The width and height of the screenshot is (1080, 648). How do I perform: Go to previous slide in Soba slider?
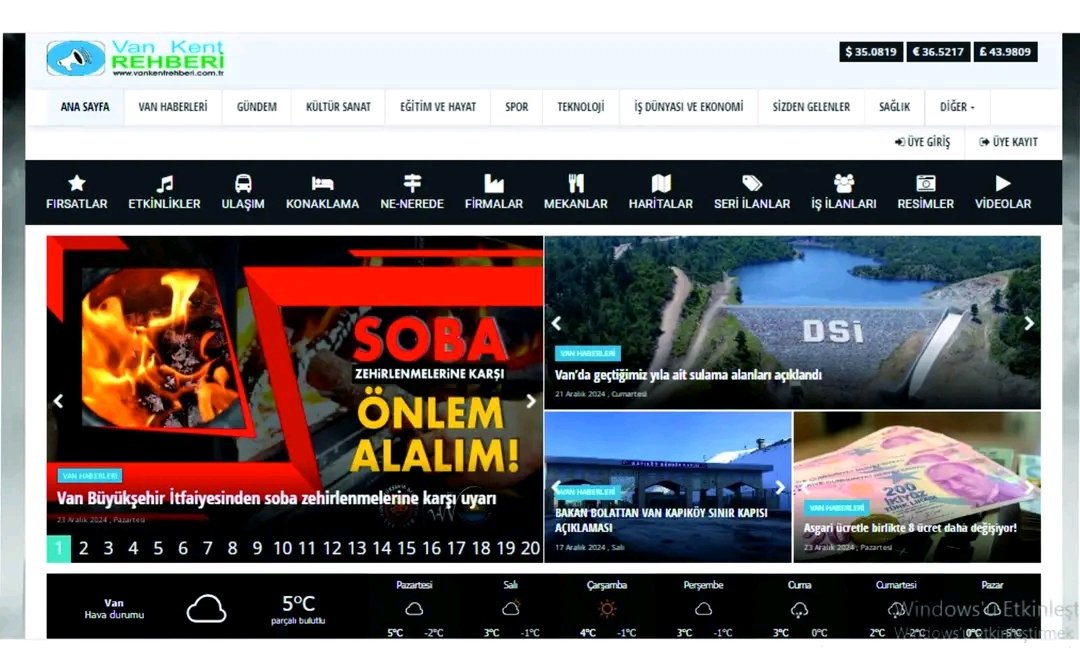(x=59, y=401)
